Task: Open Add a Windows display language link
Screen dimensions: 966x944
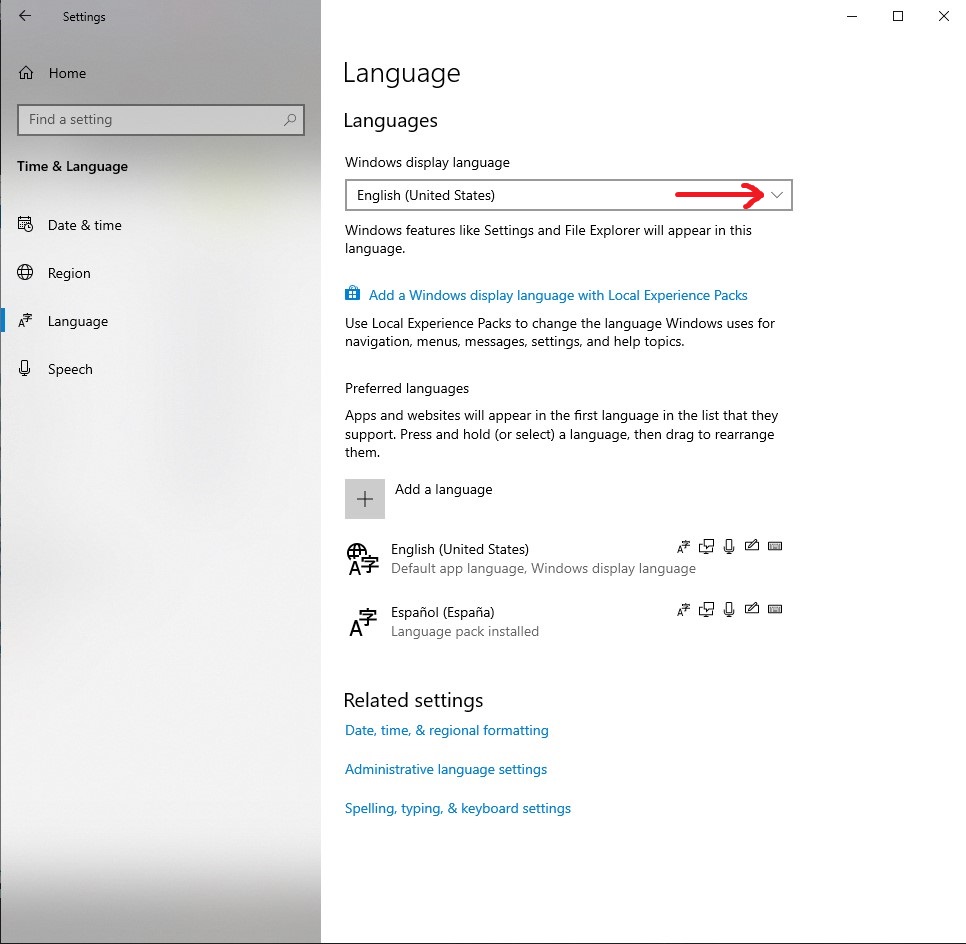Action: click(x=558, y=295)
